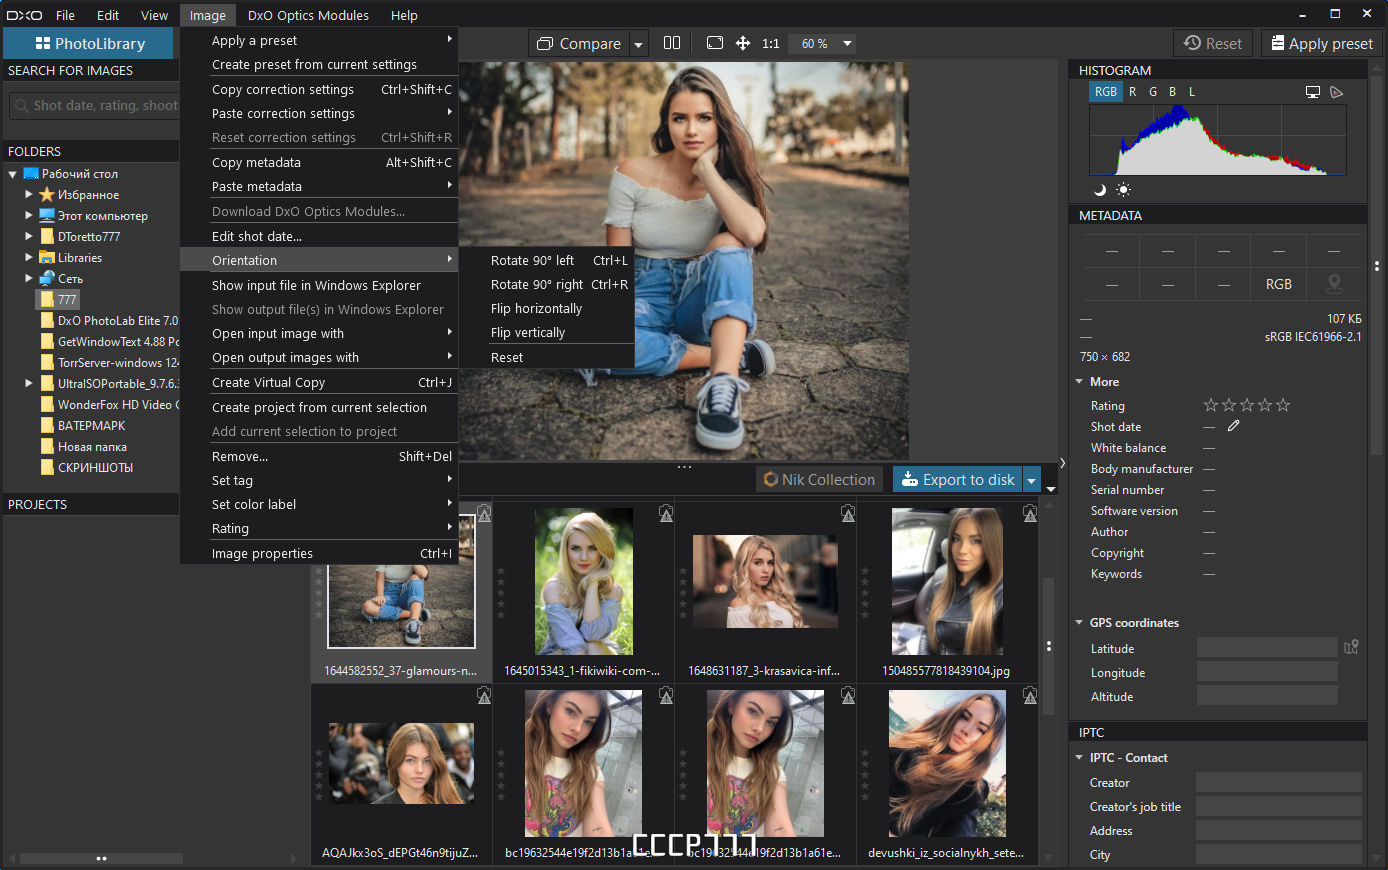Click the fit-to-screen zoom icon
Viewport: 1388px width, 870px height.
pyautogui.click(x=714, y=43)
